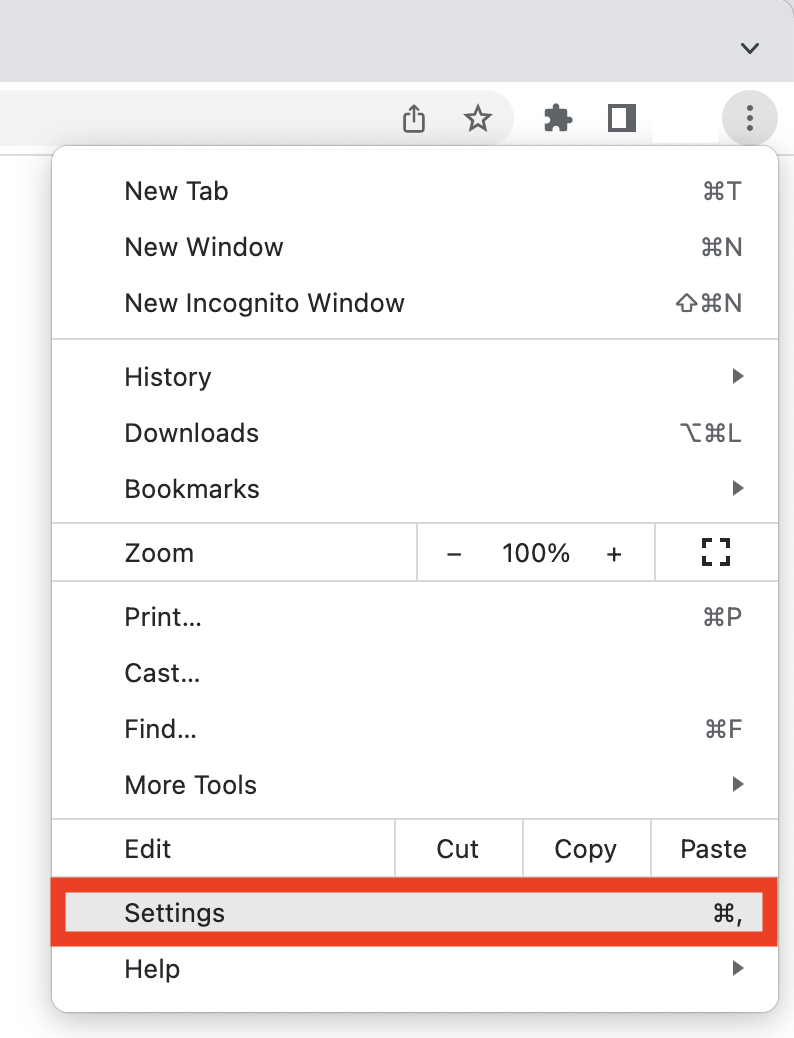The width and height of the screenshot is (794, 1038).
Task: Choose Downloads in the menu
Action: tap(191, 433)
